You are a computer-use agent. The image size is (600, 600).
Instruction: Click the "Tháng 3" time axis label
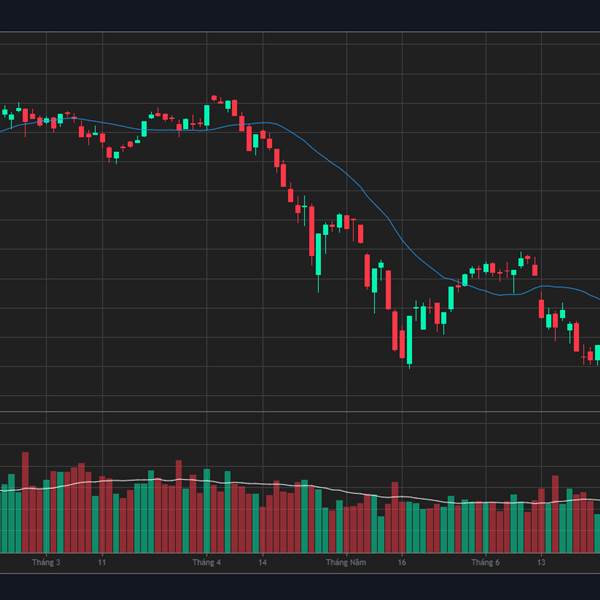pos(46,562)
